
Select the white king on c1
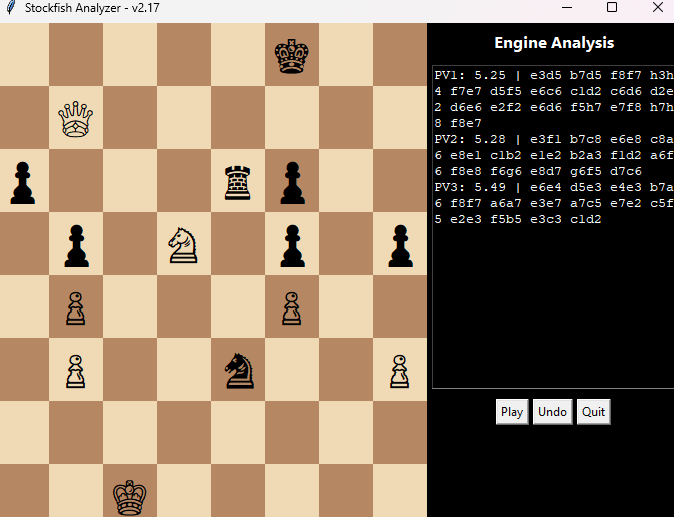pyautogui.click(x=129, y=497)
